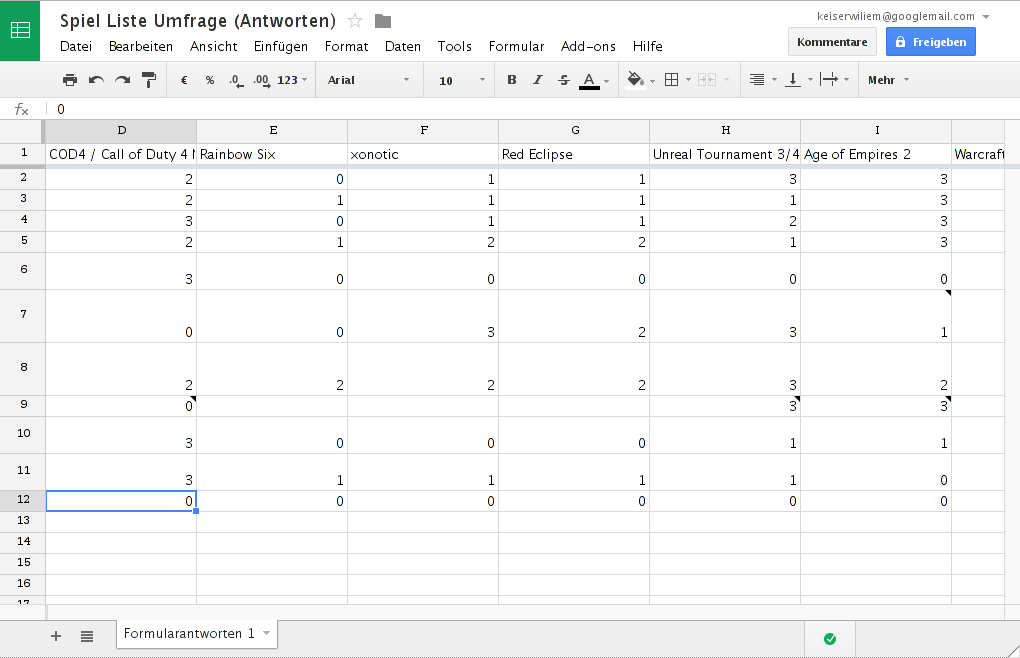Toggle bold formatting
This screenshot has width=1020, height=658.
coord(512,80)
